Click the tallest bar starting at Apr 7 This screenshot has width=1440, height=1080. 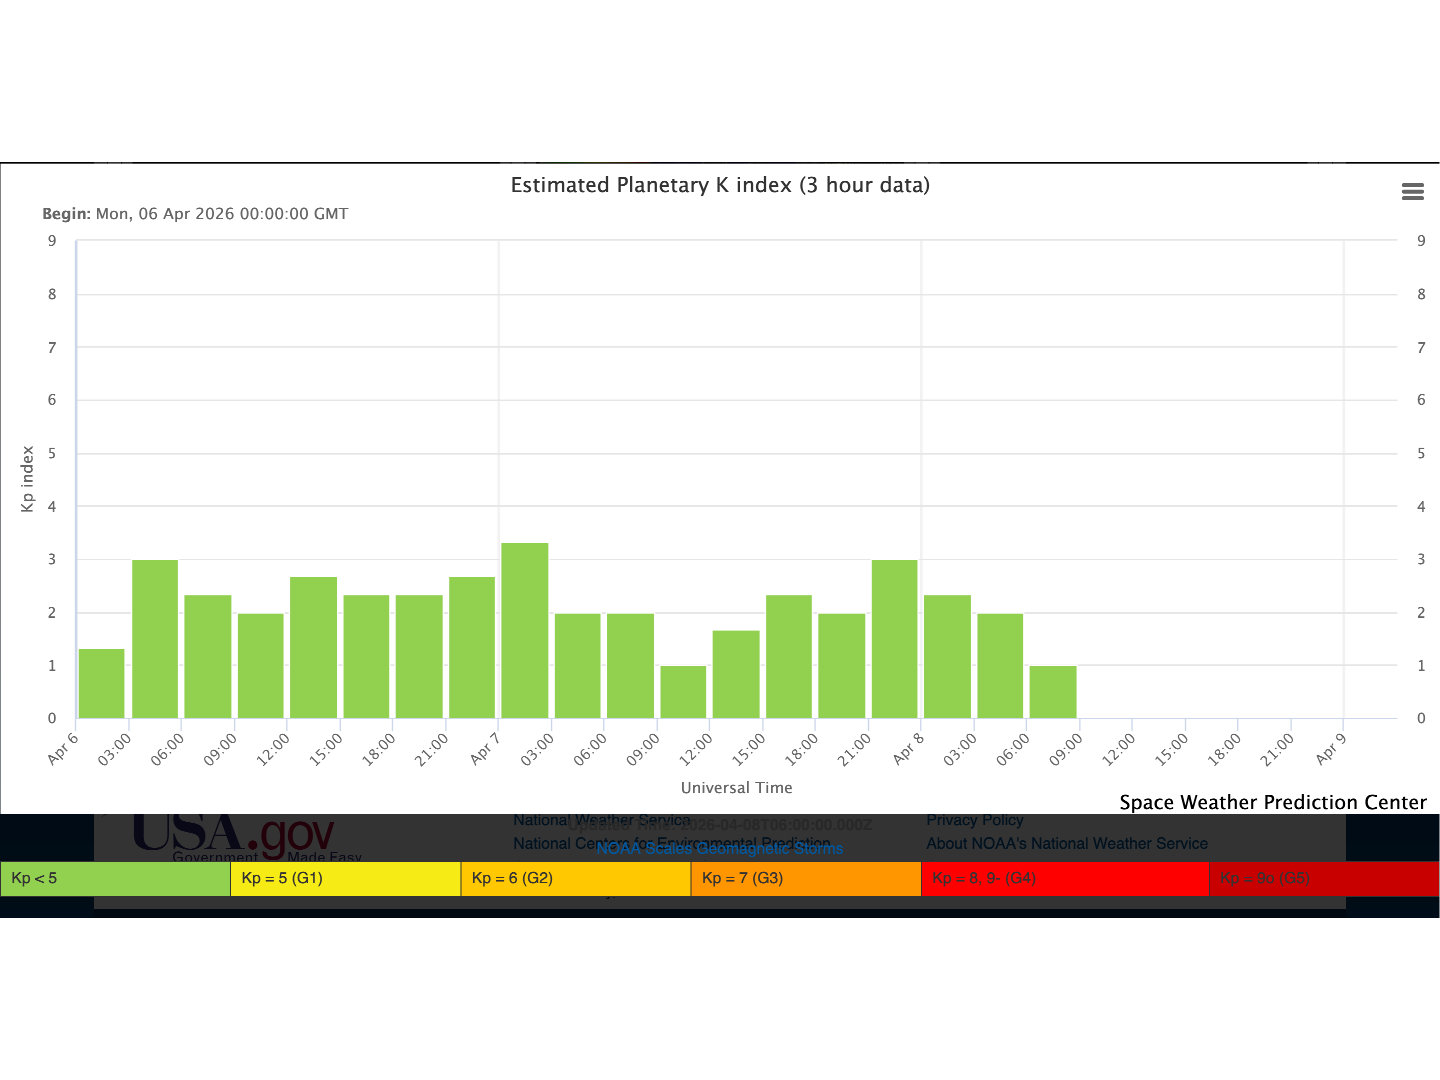point(525,631)
